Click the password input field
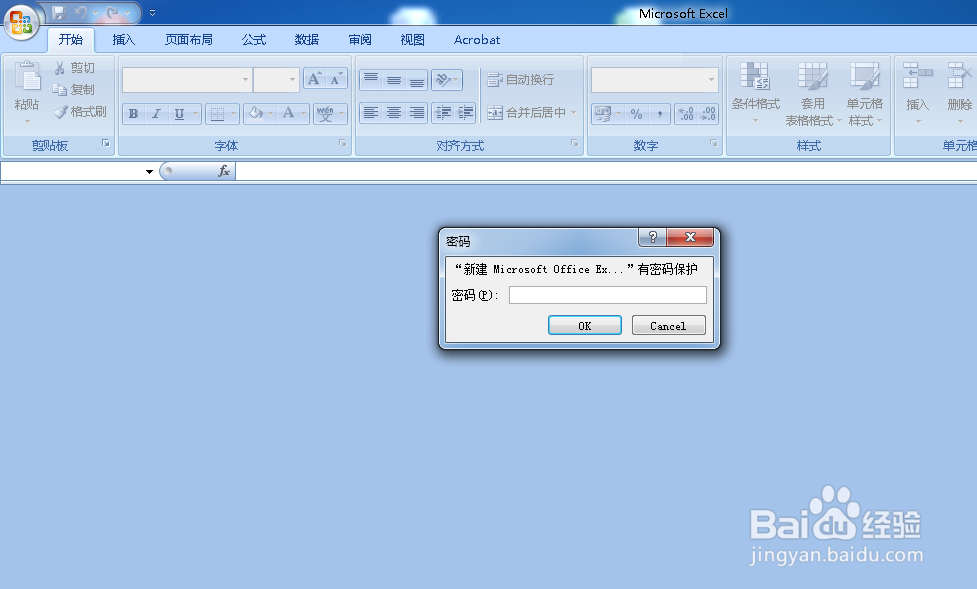This screenshot has width=977, height=589. pyautogui.click(x=608, y=295)
